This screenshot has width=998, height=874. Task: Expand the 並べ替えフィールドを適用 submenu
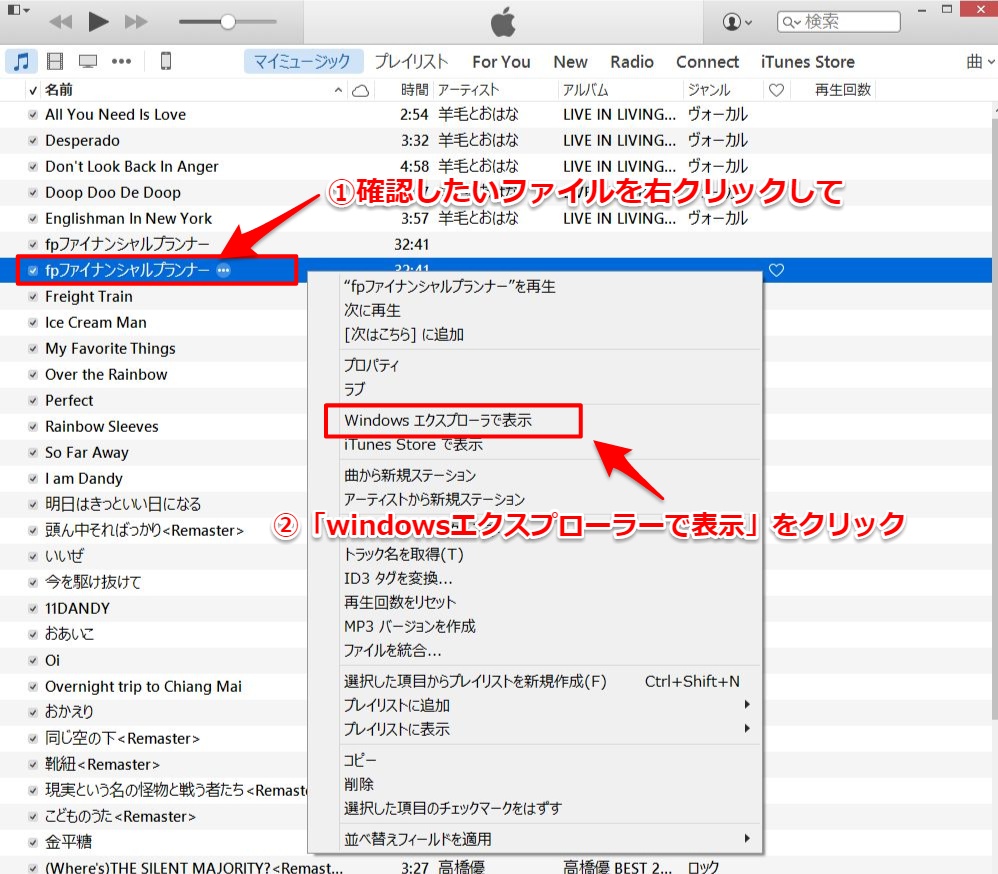(x=418, y=840)
